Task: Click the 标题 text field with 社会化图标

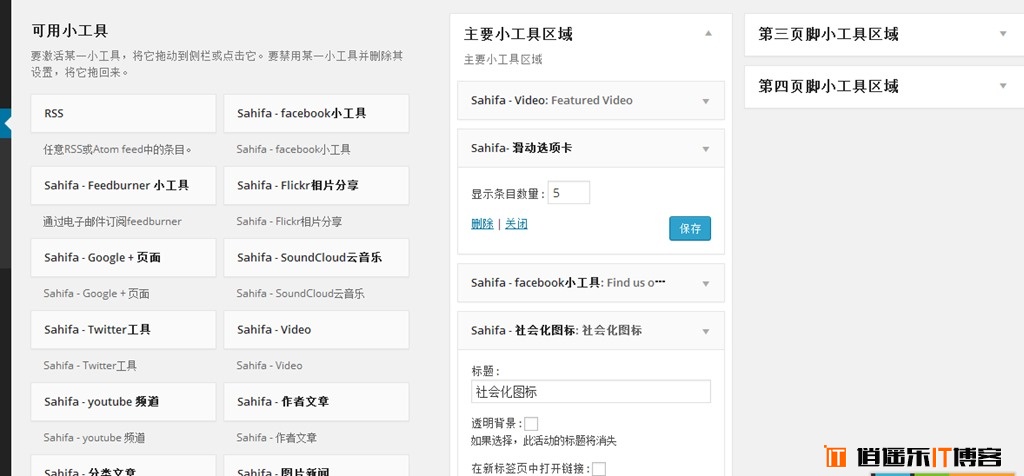Action: coord(591,392)
